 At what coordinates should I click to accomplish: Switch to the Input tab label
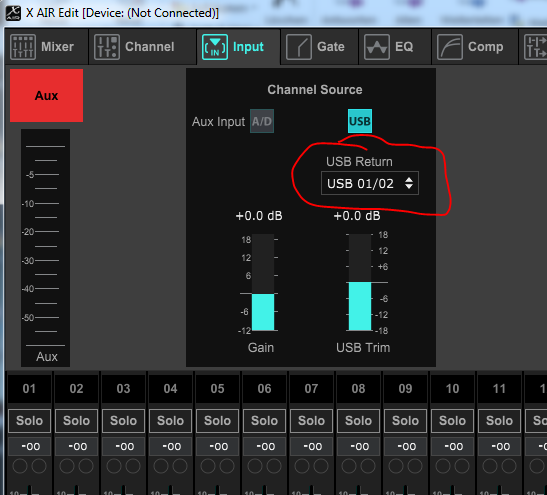pyautogui.click(x=248, y=47)
